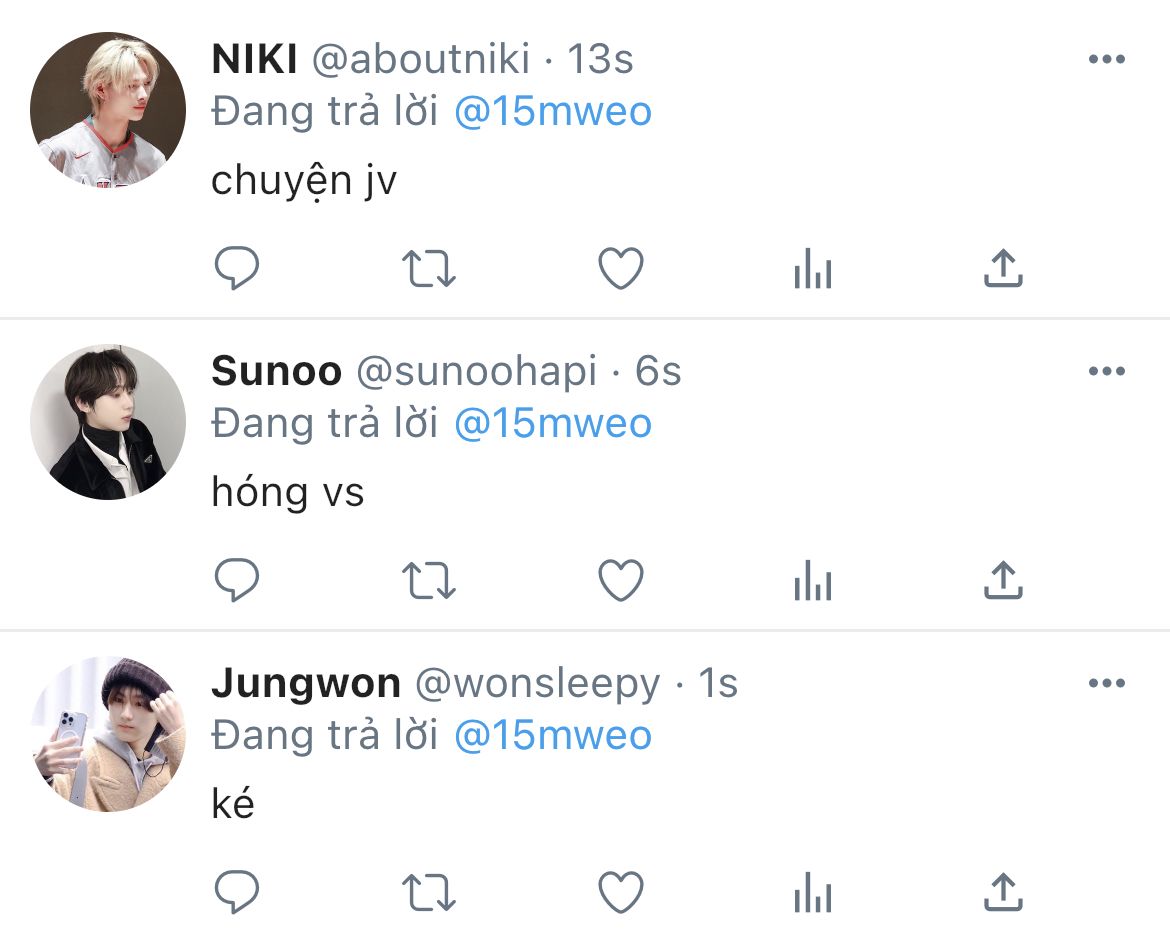The height and width of the screenshot is (934, 1170).
Task: Like Jungwon's tweet
Action: tap(621, 891)
